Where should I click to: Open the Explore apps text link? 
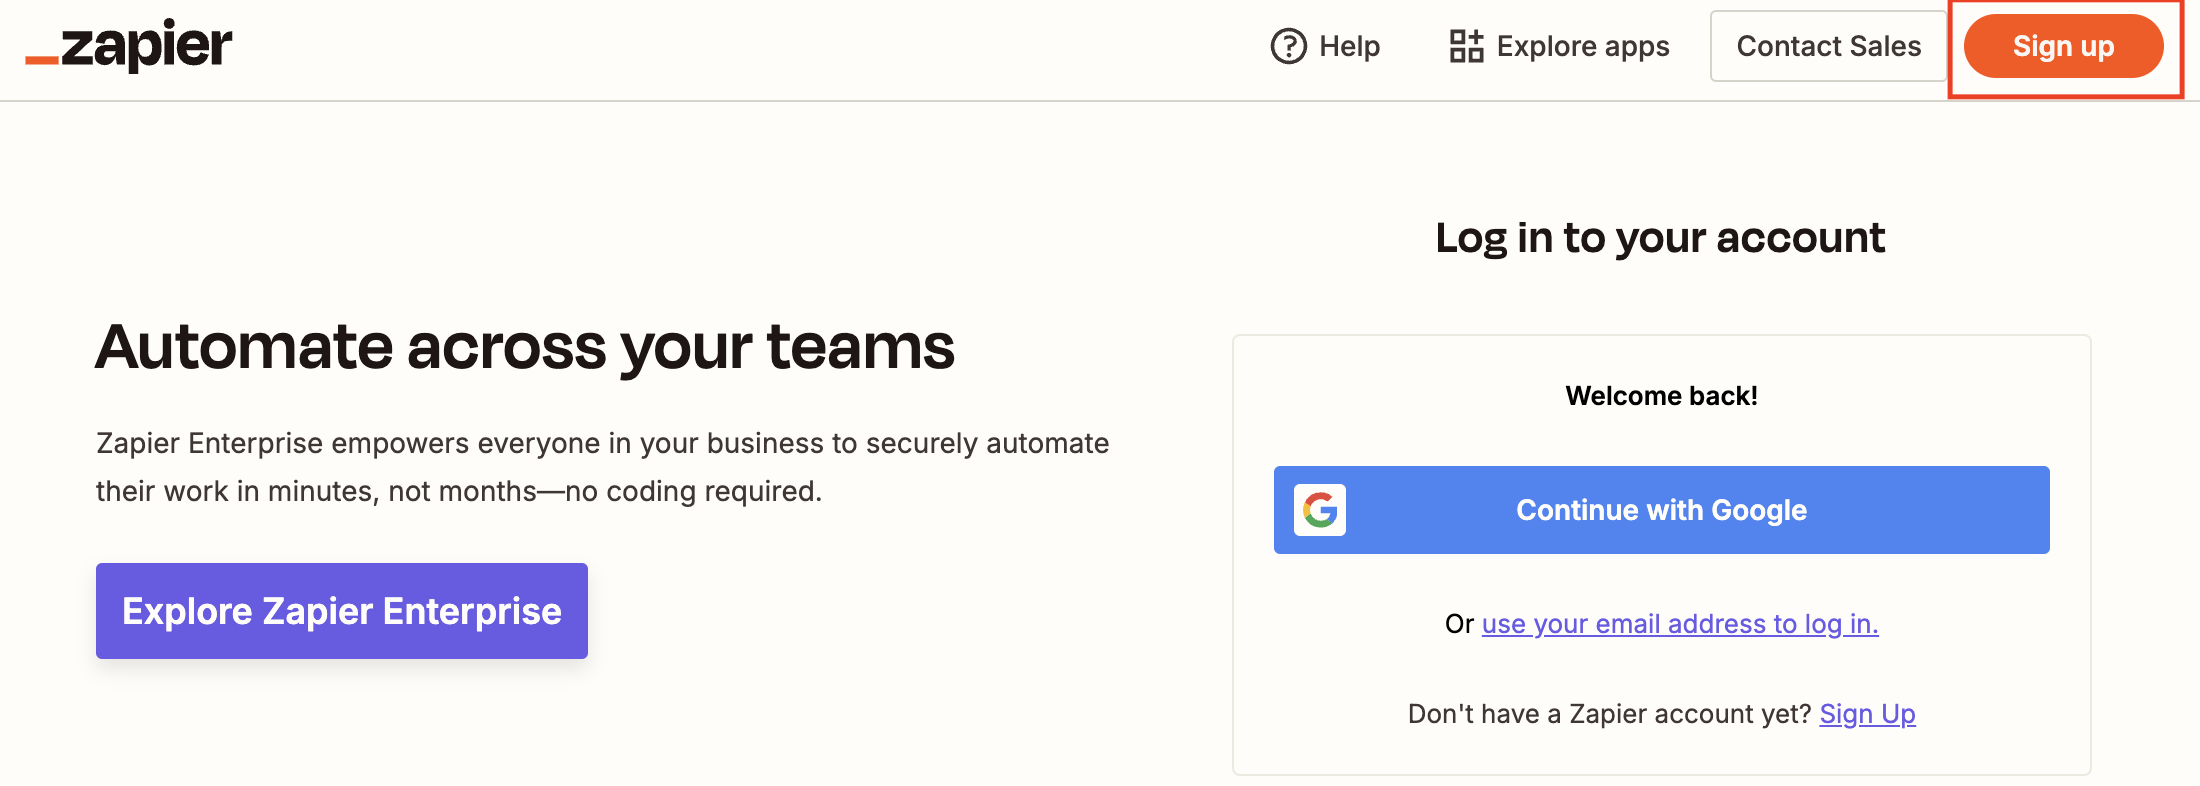coord(1582,46)
